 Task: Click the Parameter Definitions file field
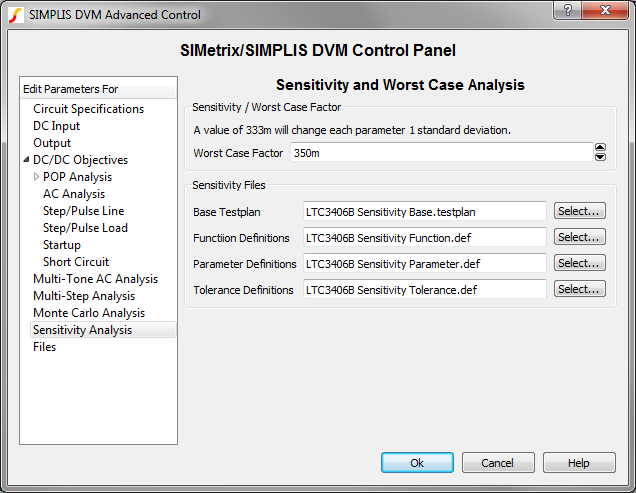(x=425, y=264)
